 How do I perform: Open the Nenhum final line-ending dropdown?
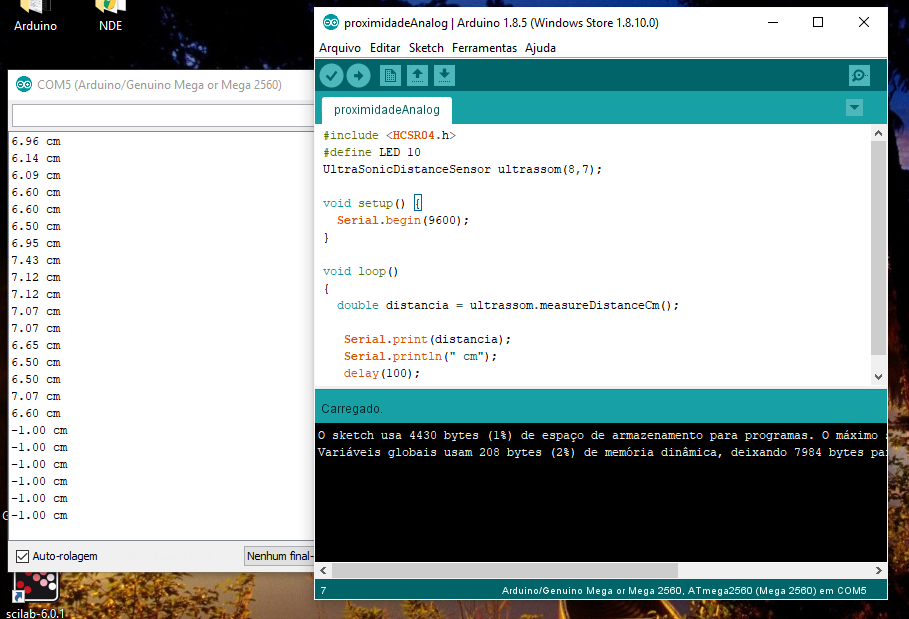pyautogui.click(x=279, y=556)
